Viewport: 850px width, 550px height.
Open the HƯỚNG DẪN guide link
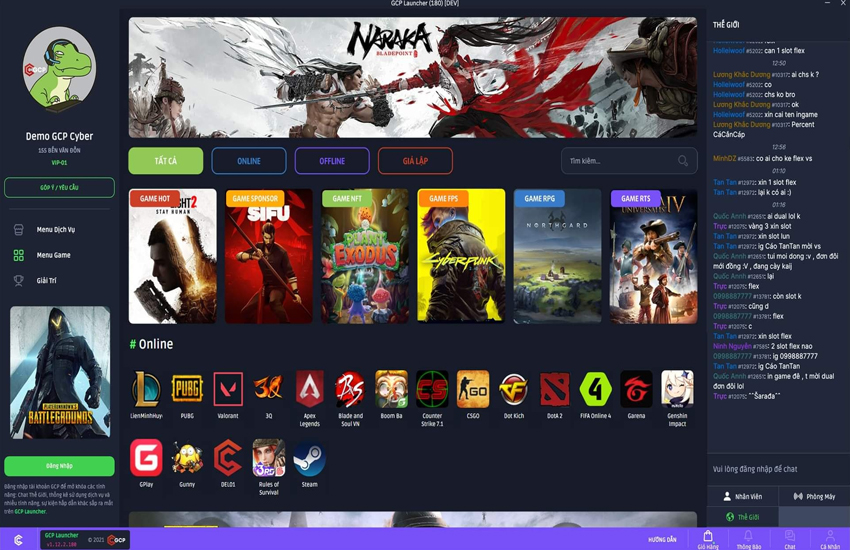[662, 540]
